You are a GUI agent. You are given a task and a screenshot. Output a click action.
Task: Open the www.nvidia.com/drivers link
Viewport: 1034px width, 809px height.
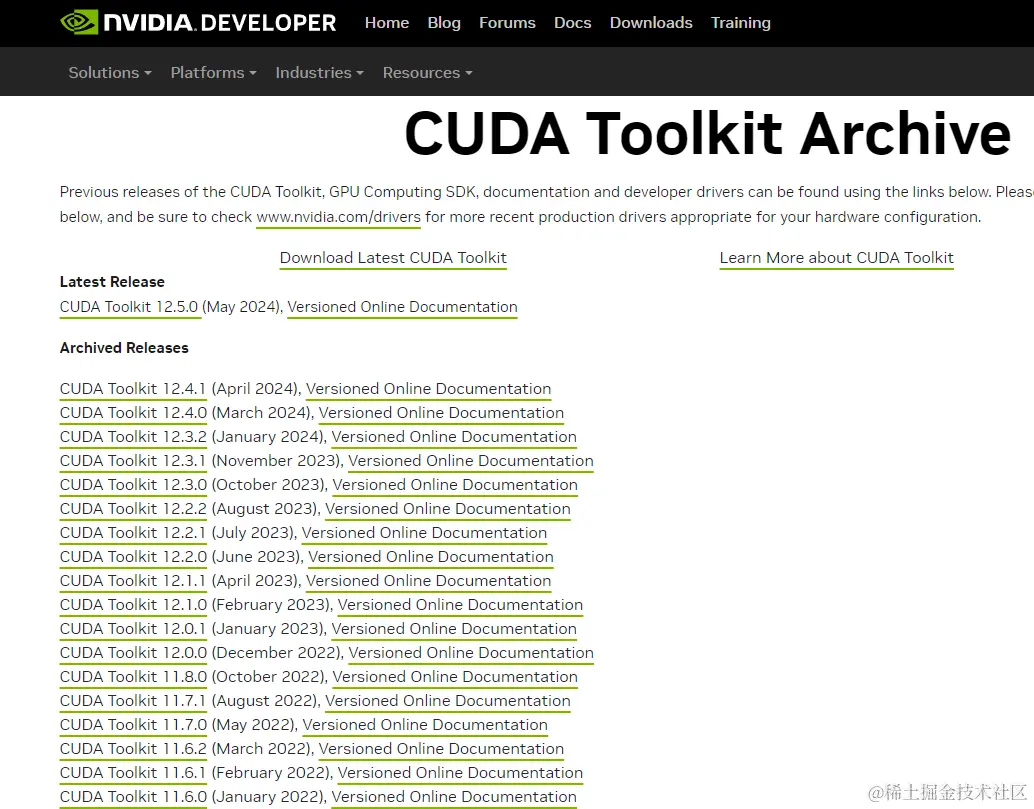pos(338,217)
